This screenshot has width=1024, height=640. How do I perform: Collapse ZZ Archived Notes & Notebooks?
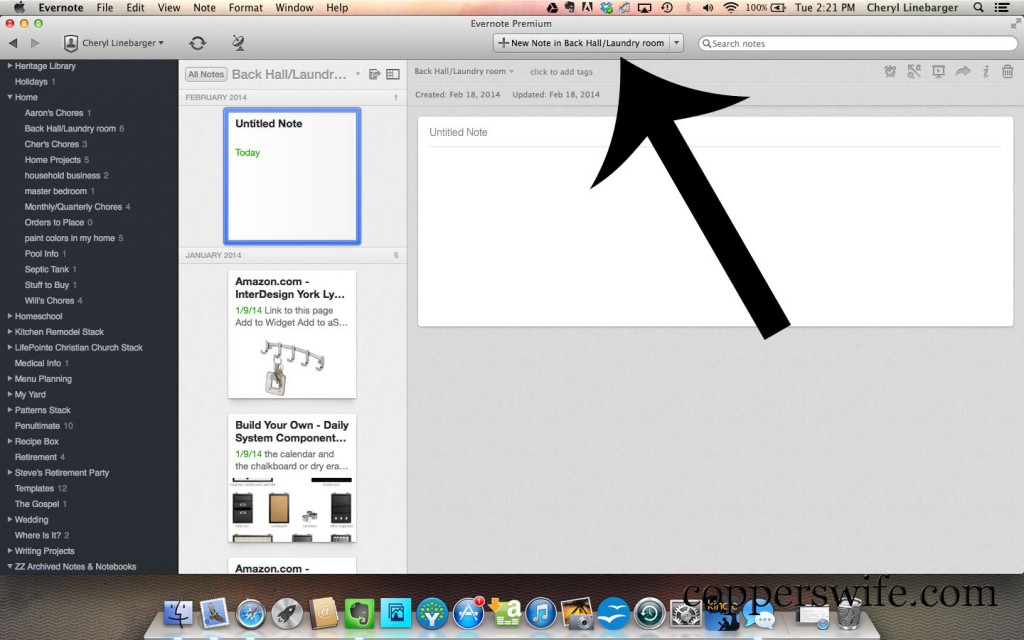coord(10,566)
